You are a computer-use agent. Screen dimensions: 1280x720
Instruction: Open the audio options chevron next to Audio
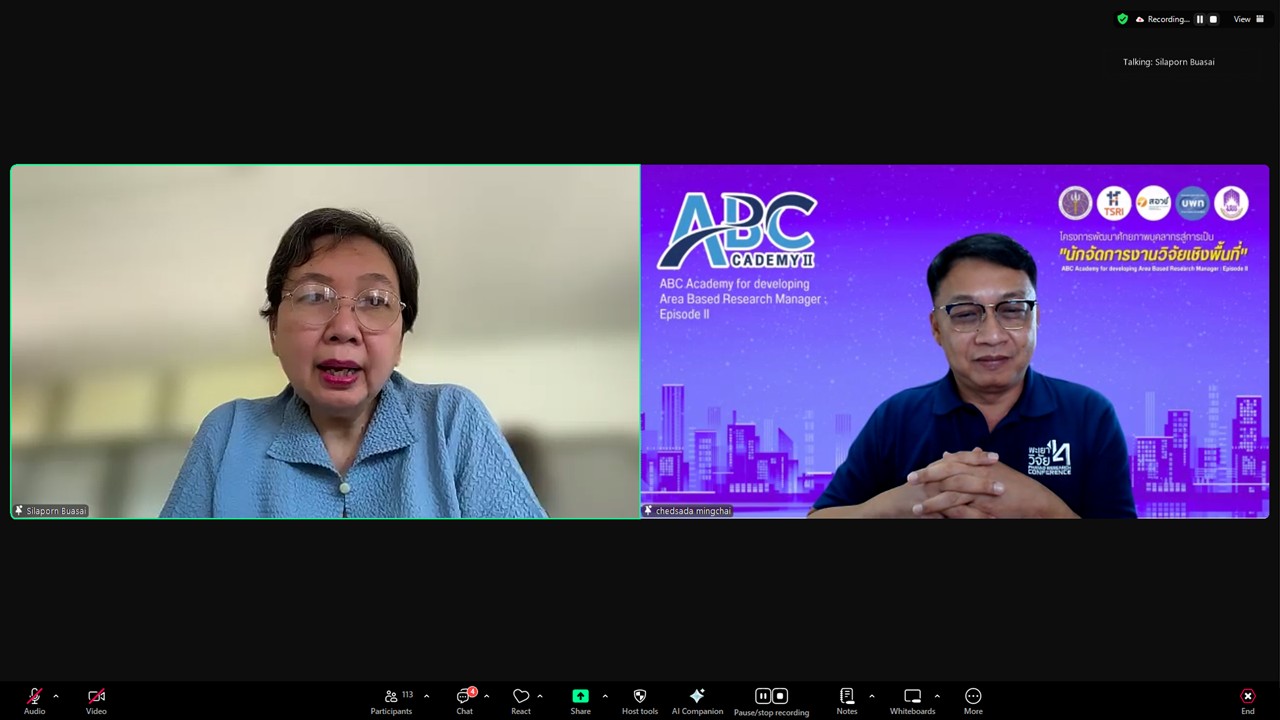pyautogui.click(x=56, y=696)
